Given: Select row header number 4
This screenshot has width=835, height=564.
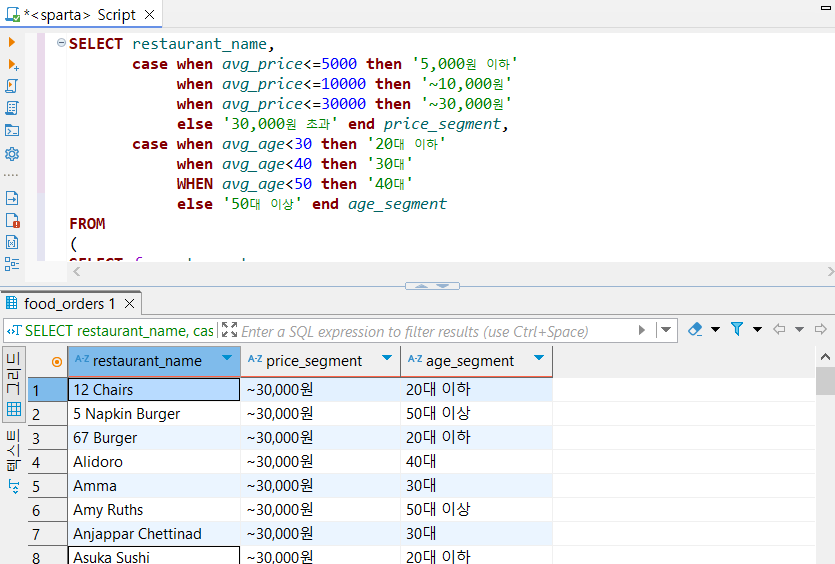Looking at the screenshot, I should click(47, 462).
